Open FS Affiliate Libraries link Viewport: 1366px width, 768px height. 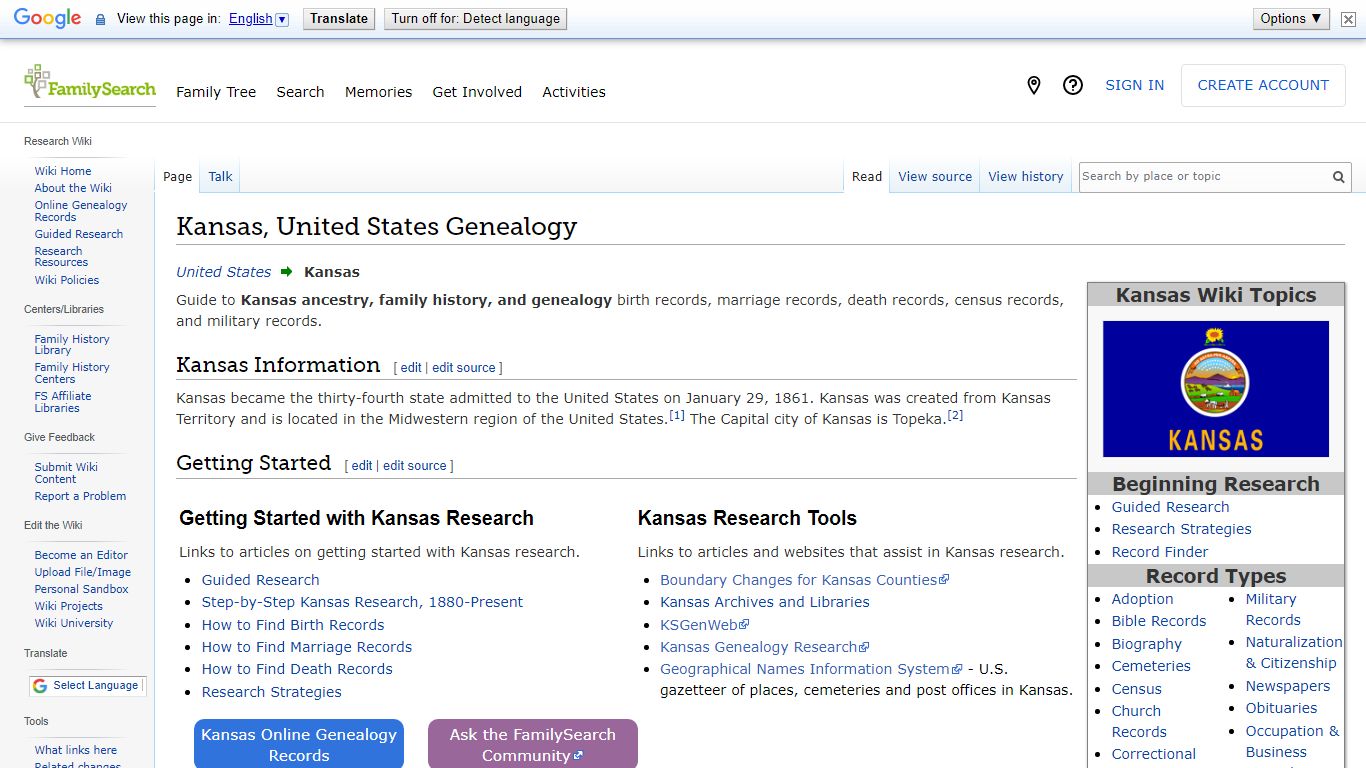tap(63, 402)
